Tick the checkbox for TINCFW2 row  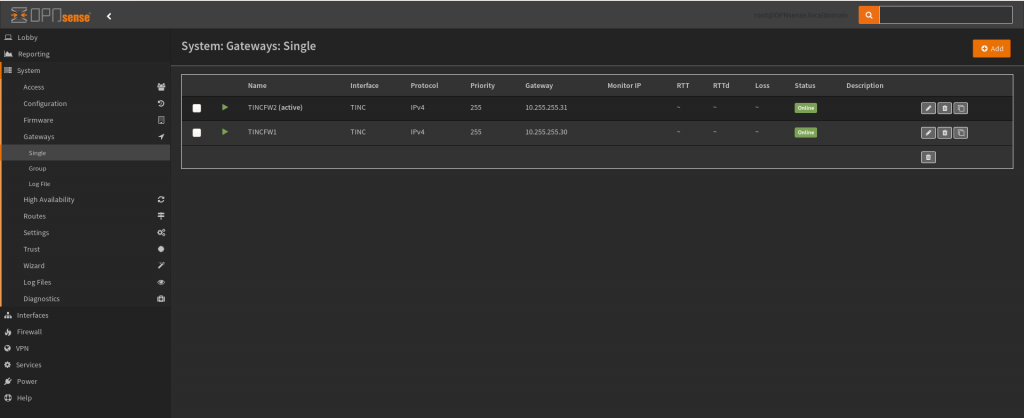pyautogui.click(x=197, y=108)
